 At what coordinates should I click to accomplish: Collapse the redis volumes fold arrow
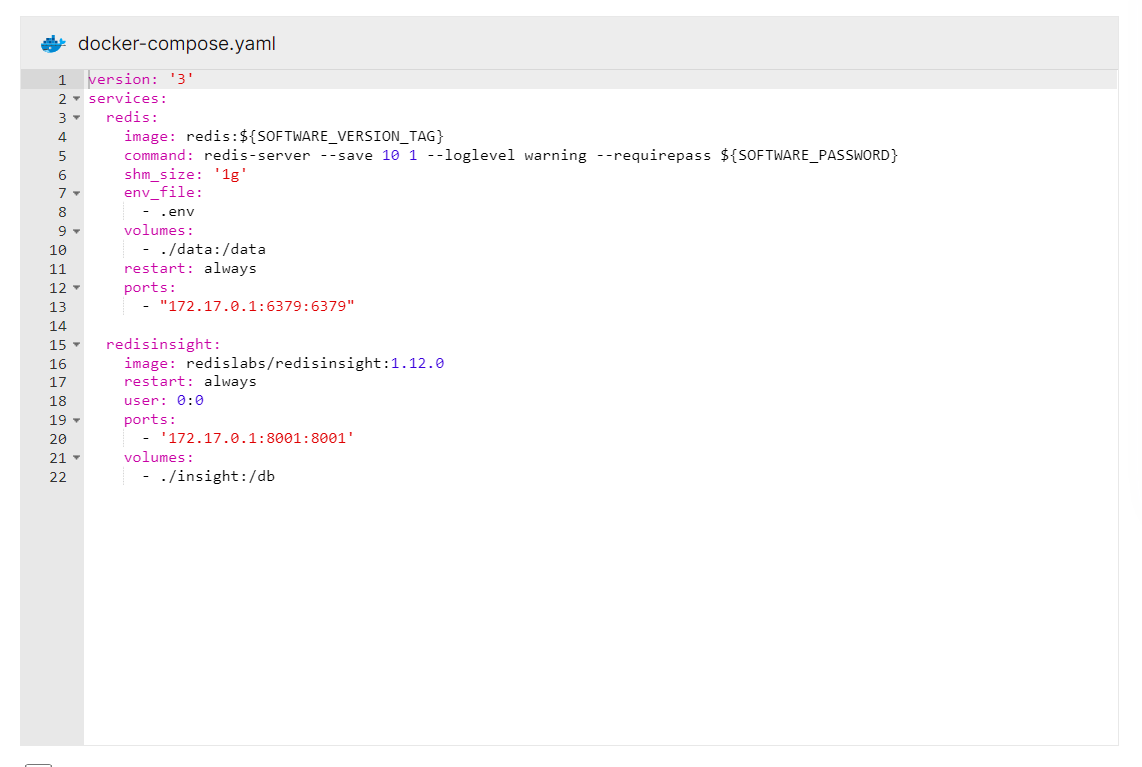point(76,230)
